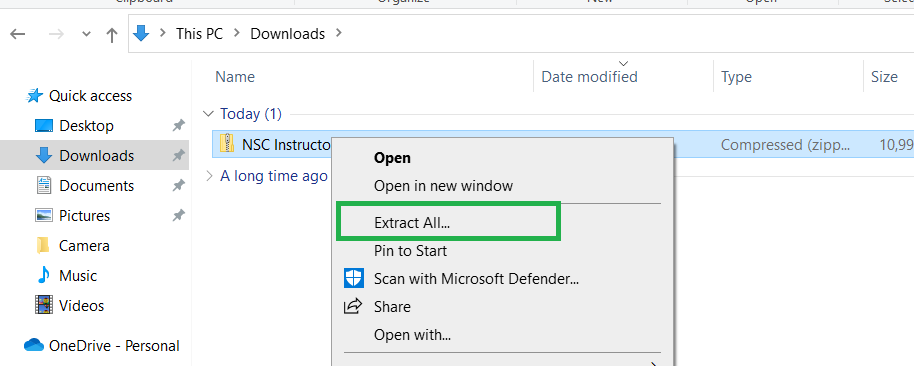Click the Downloads arrow icon in sidebar
914x366 pixels.
(x=44, y=155)
